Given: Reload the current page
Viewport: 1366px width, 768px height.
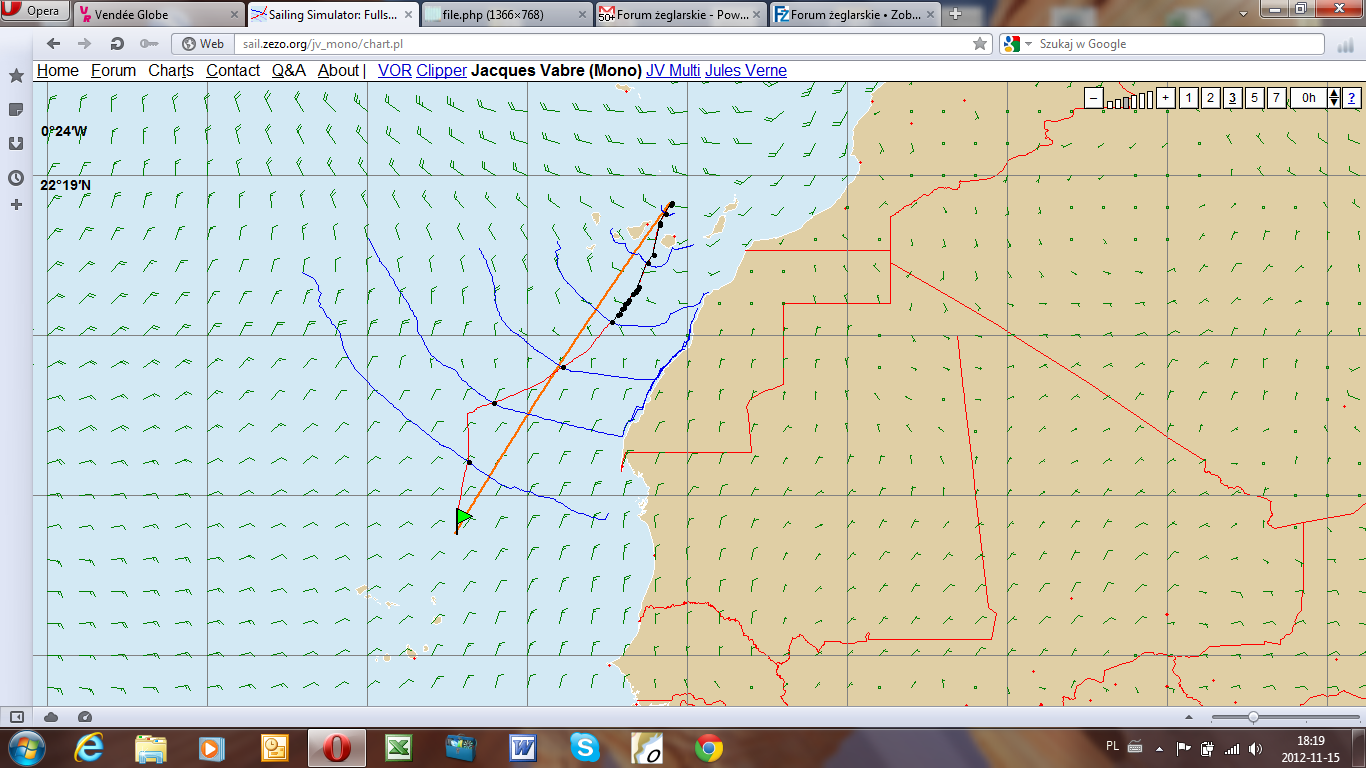Looking at the screenshot, I should tap(117, 44).
